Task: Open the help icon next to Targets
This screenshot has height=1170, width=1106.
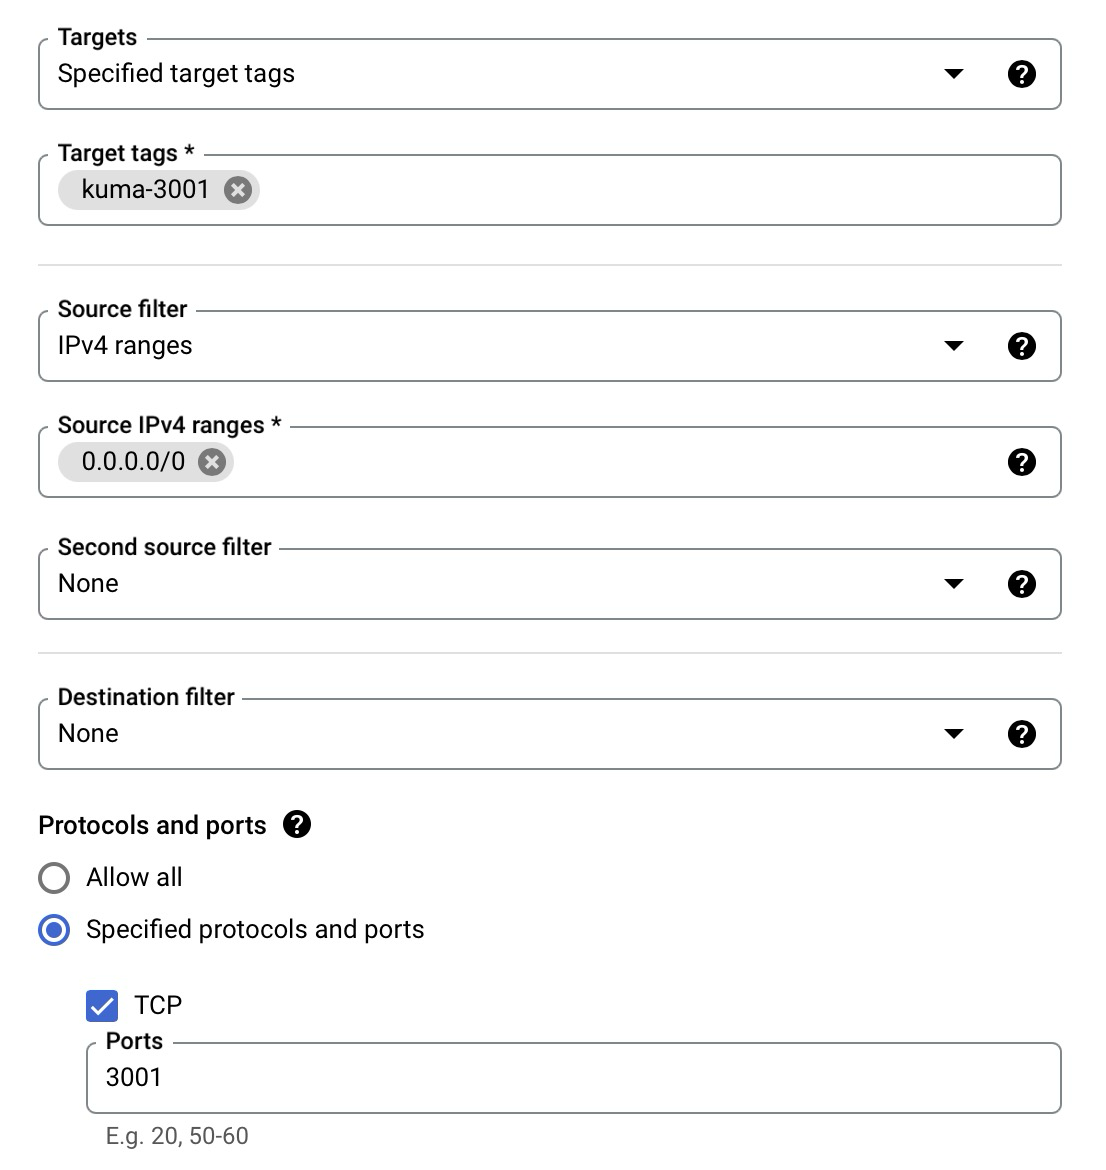Action: 1022,73
